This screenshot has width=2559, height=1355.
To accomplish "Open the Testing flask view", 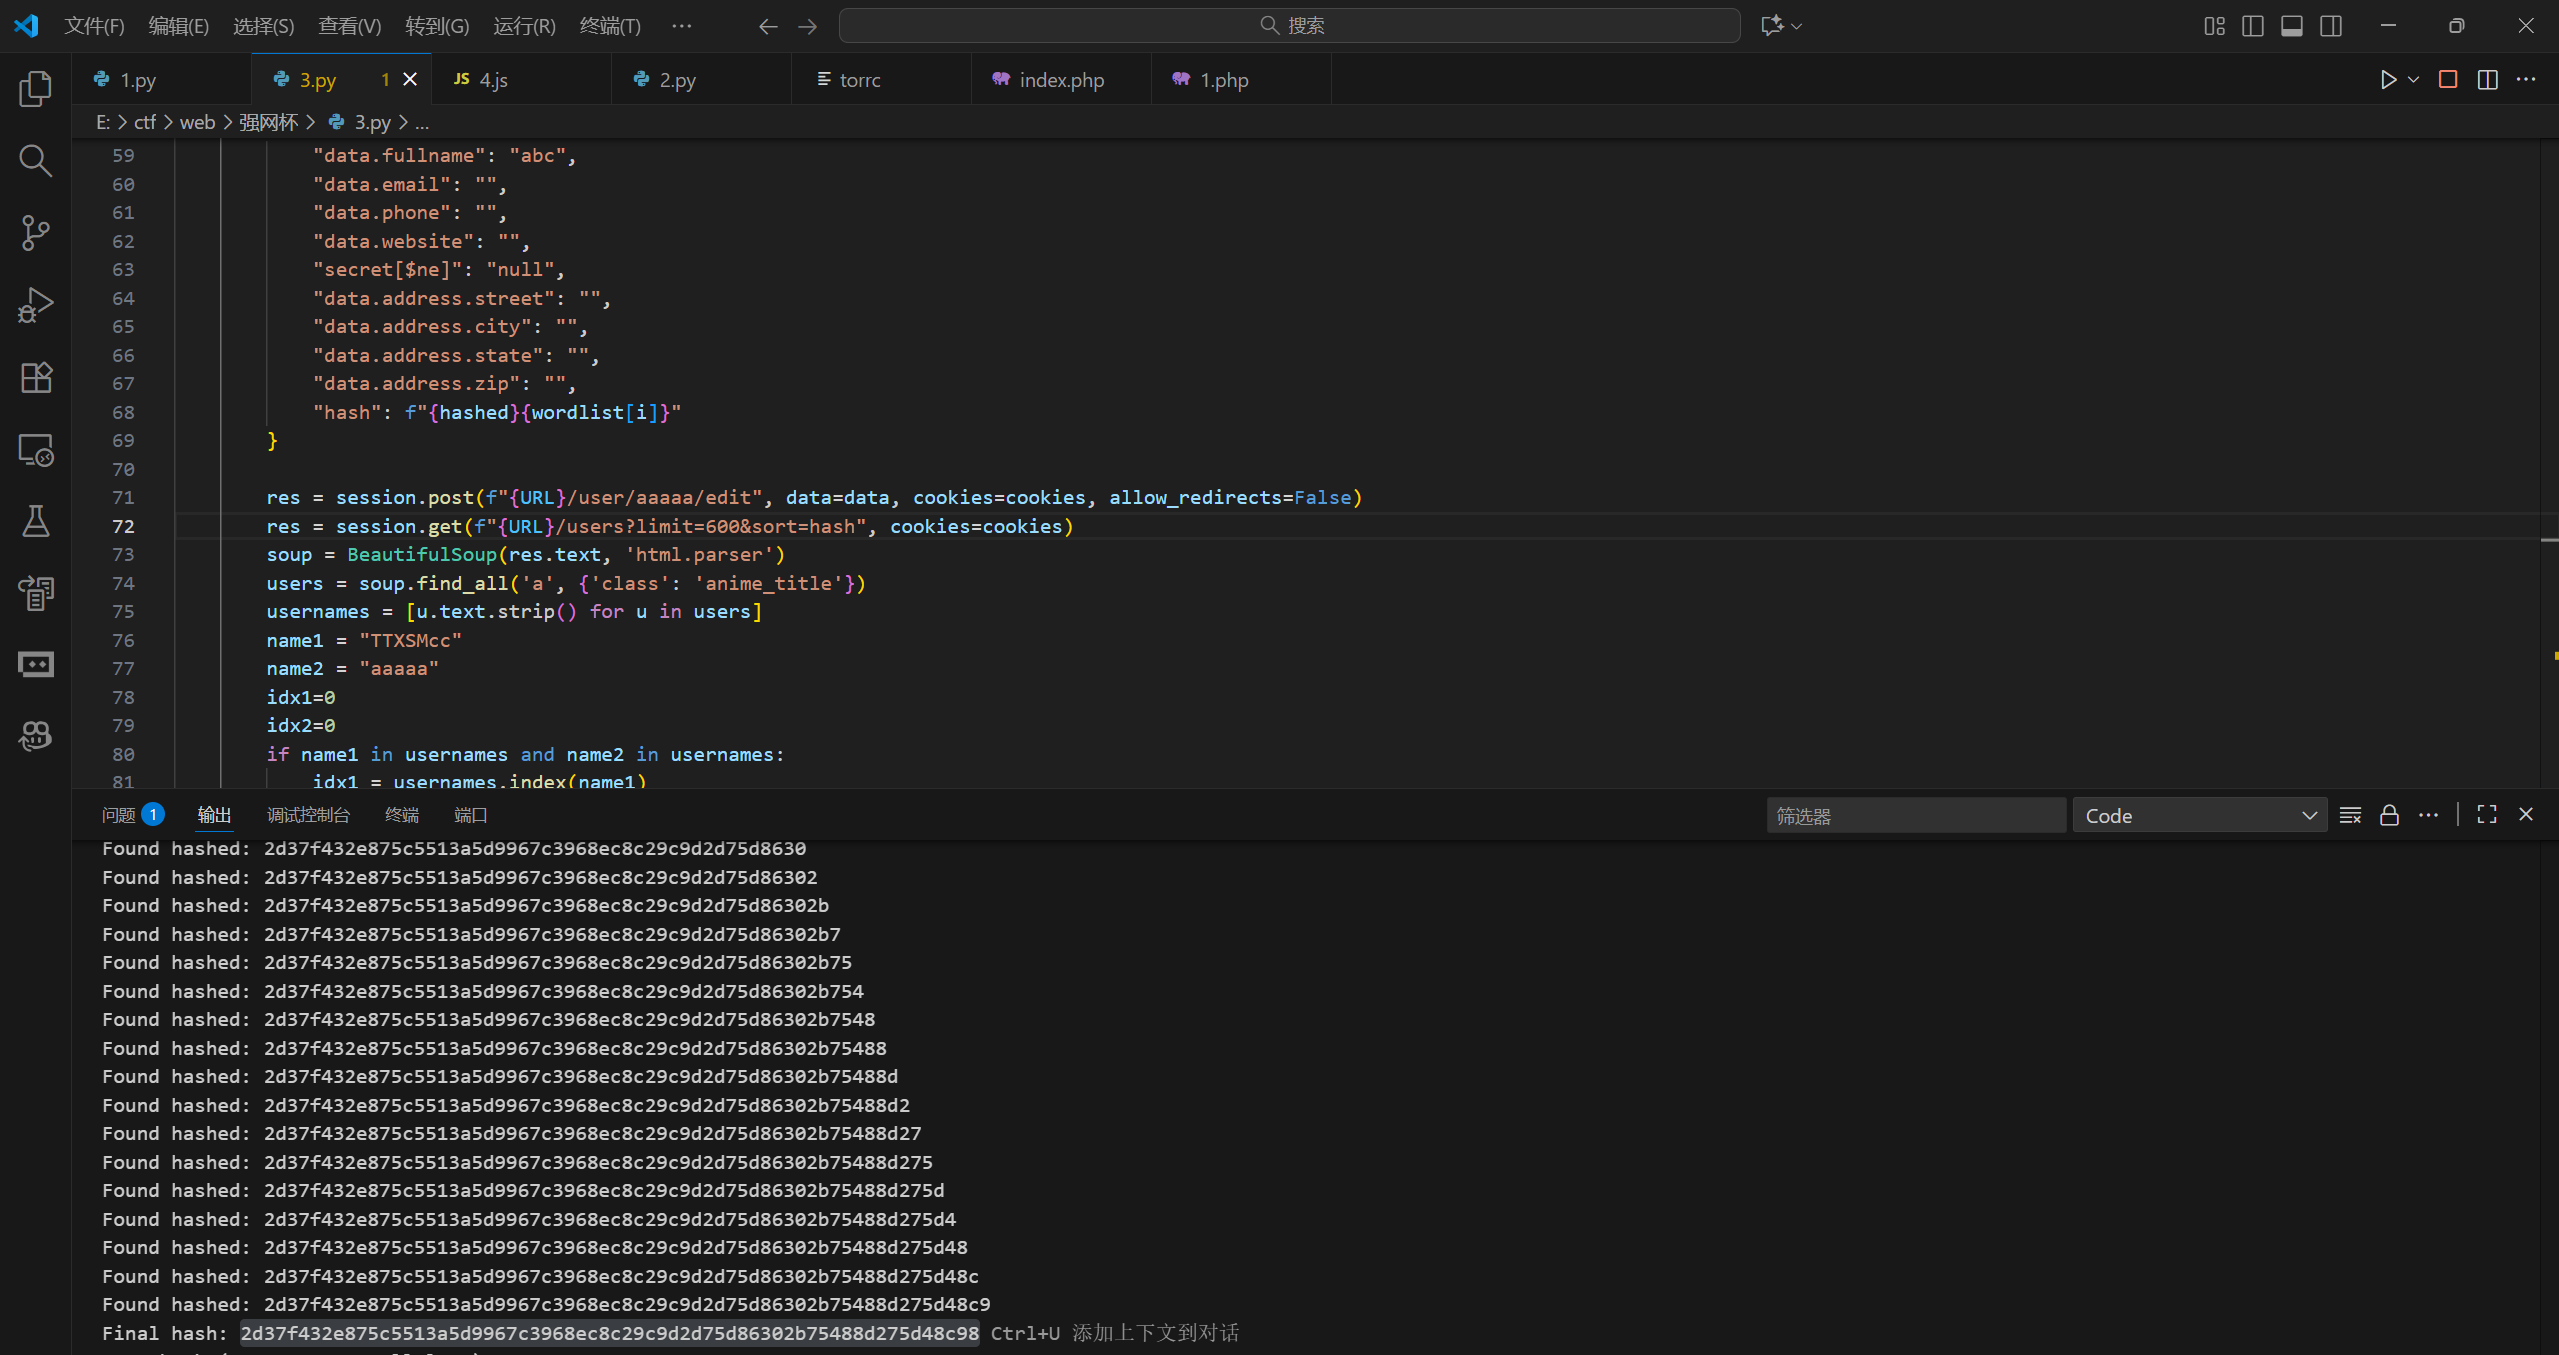I will (36, 521).
